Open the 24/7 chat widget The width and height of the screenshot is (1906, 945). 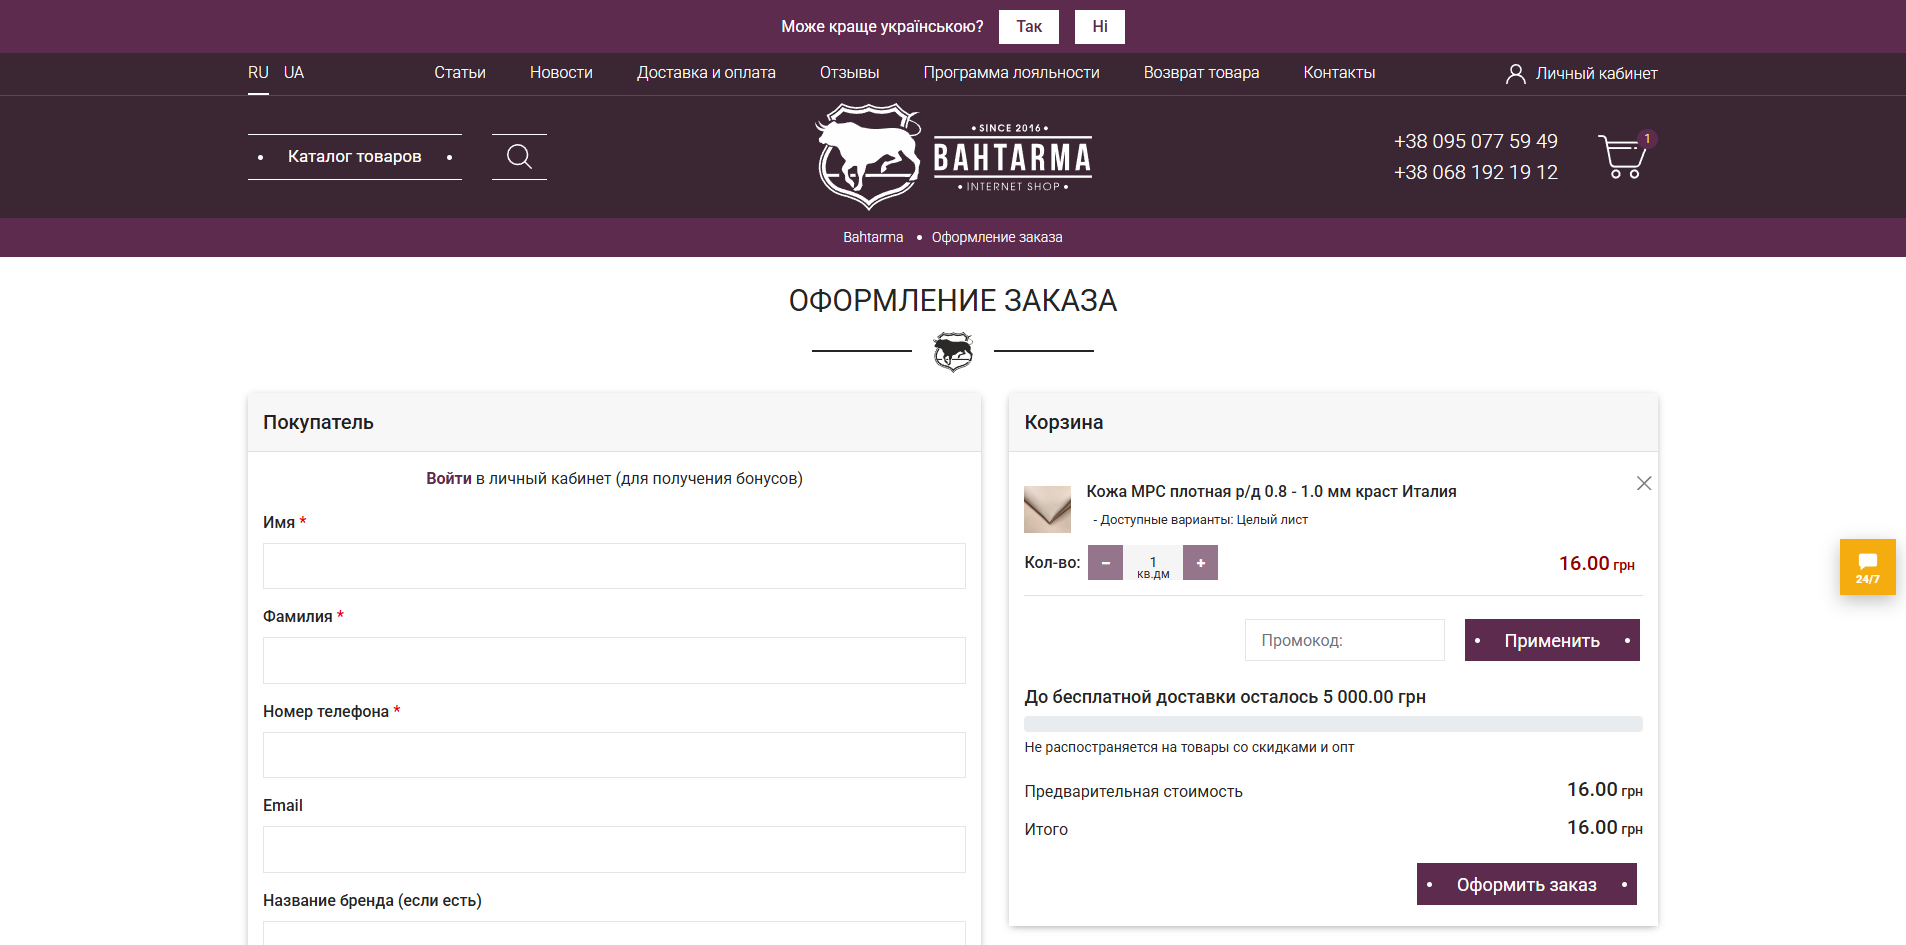[x=1867, y=567]
